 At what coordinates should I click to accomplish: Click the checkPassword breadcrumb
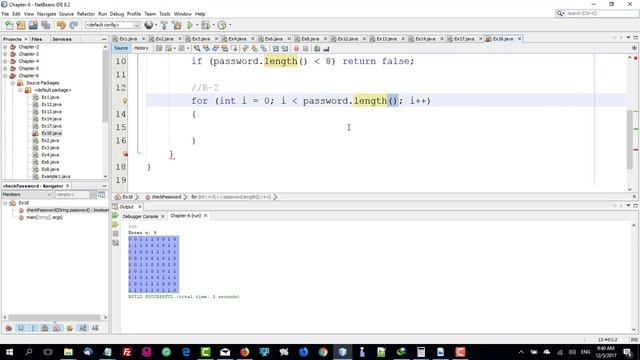point(166,197)
